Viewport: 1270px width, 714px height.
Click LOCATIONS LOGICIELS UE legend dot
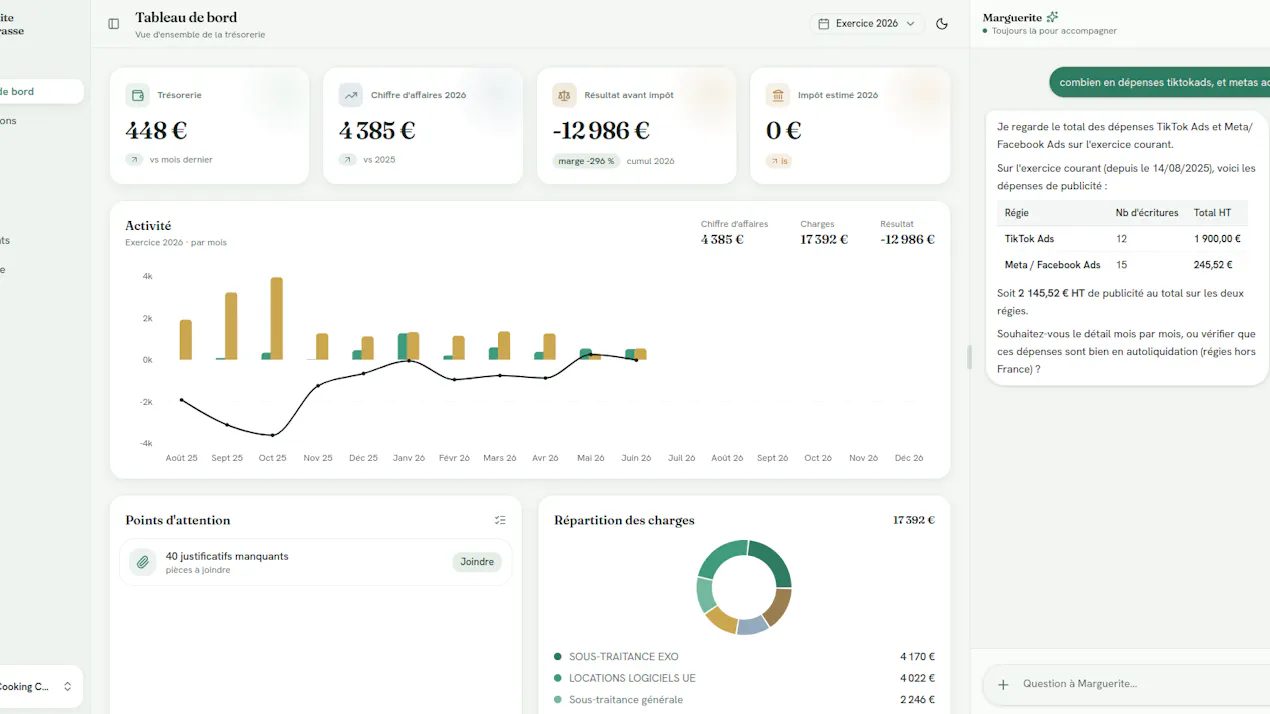pyautogui.click(x=558, y=678)
